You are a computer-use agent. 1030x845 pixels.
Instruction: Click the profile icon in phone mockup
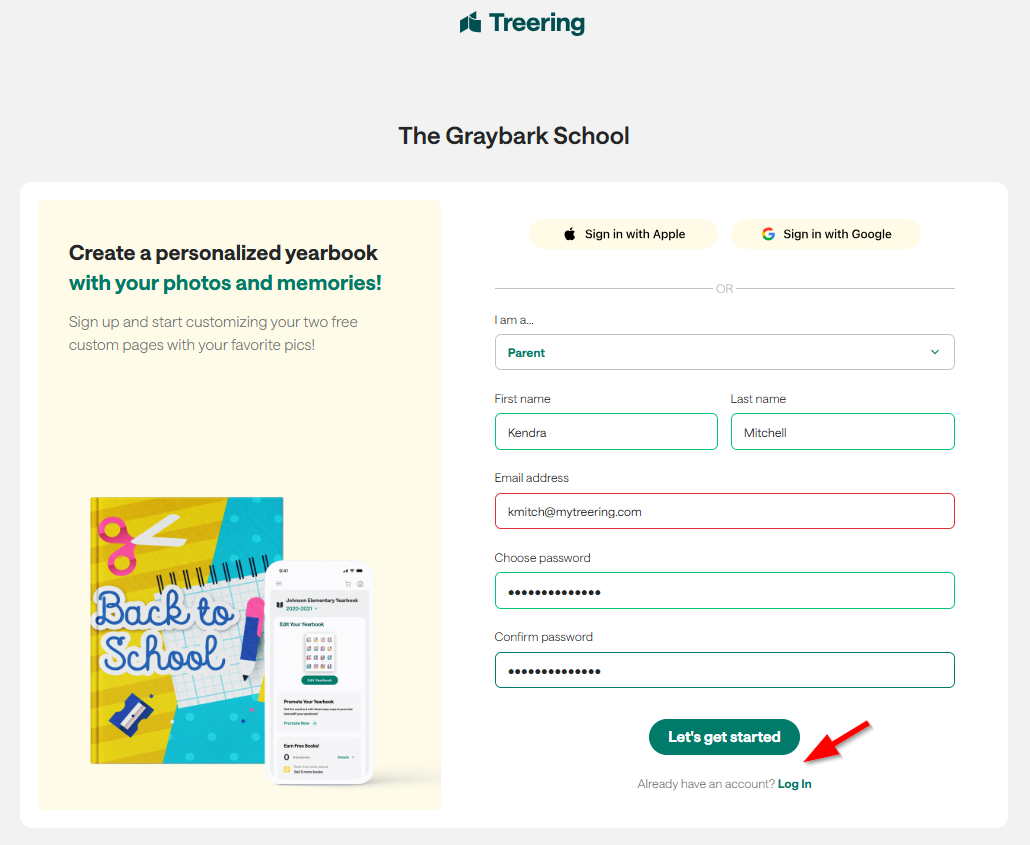pos(360,584)
